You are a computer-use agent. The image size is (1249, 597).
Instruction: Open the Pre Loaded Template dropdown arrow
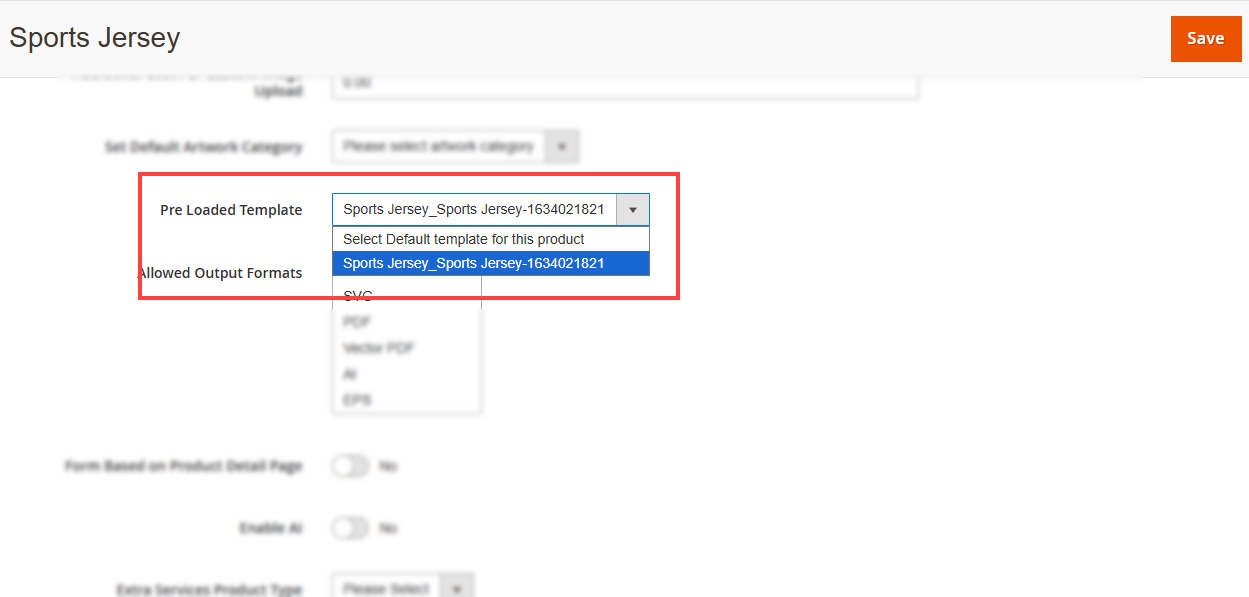coord(633,210)
